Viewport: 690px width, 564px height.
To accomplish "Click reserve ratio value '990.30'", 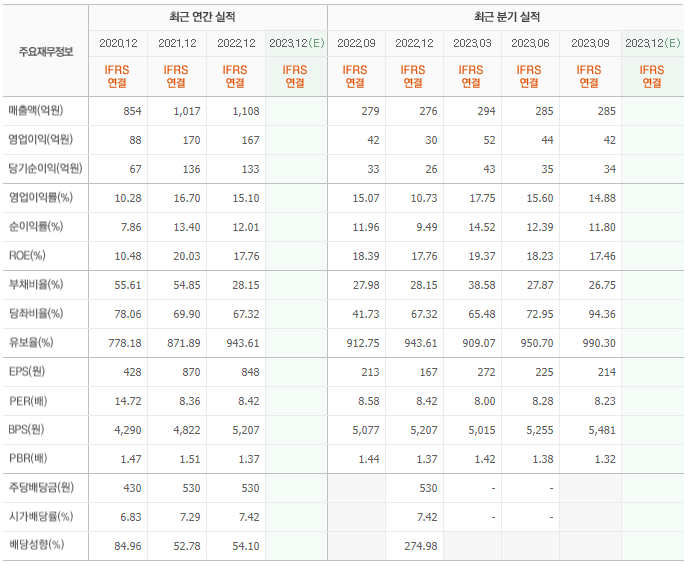I will pos(599,344).
